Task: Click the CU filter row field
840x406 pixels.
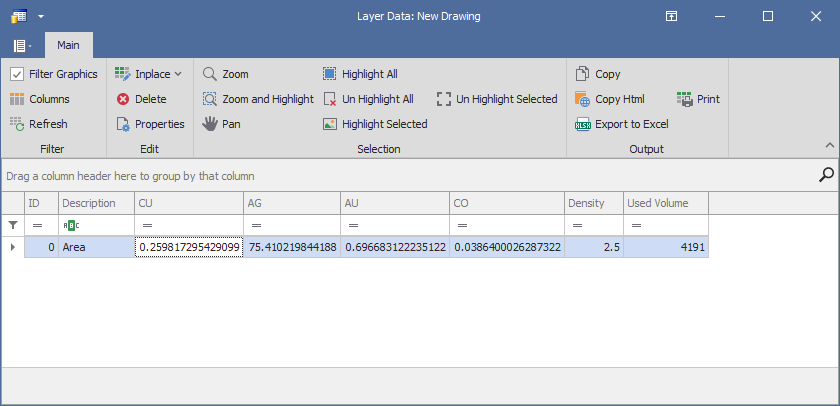Action: pyautogui.click(x=190, y=226)
